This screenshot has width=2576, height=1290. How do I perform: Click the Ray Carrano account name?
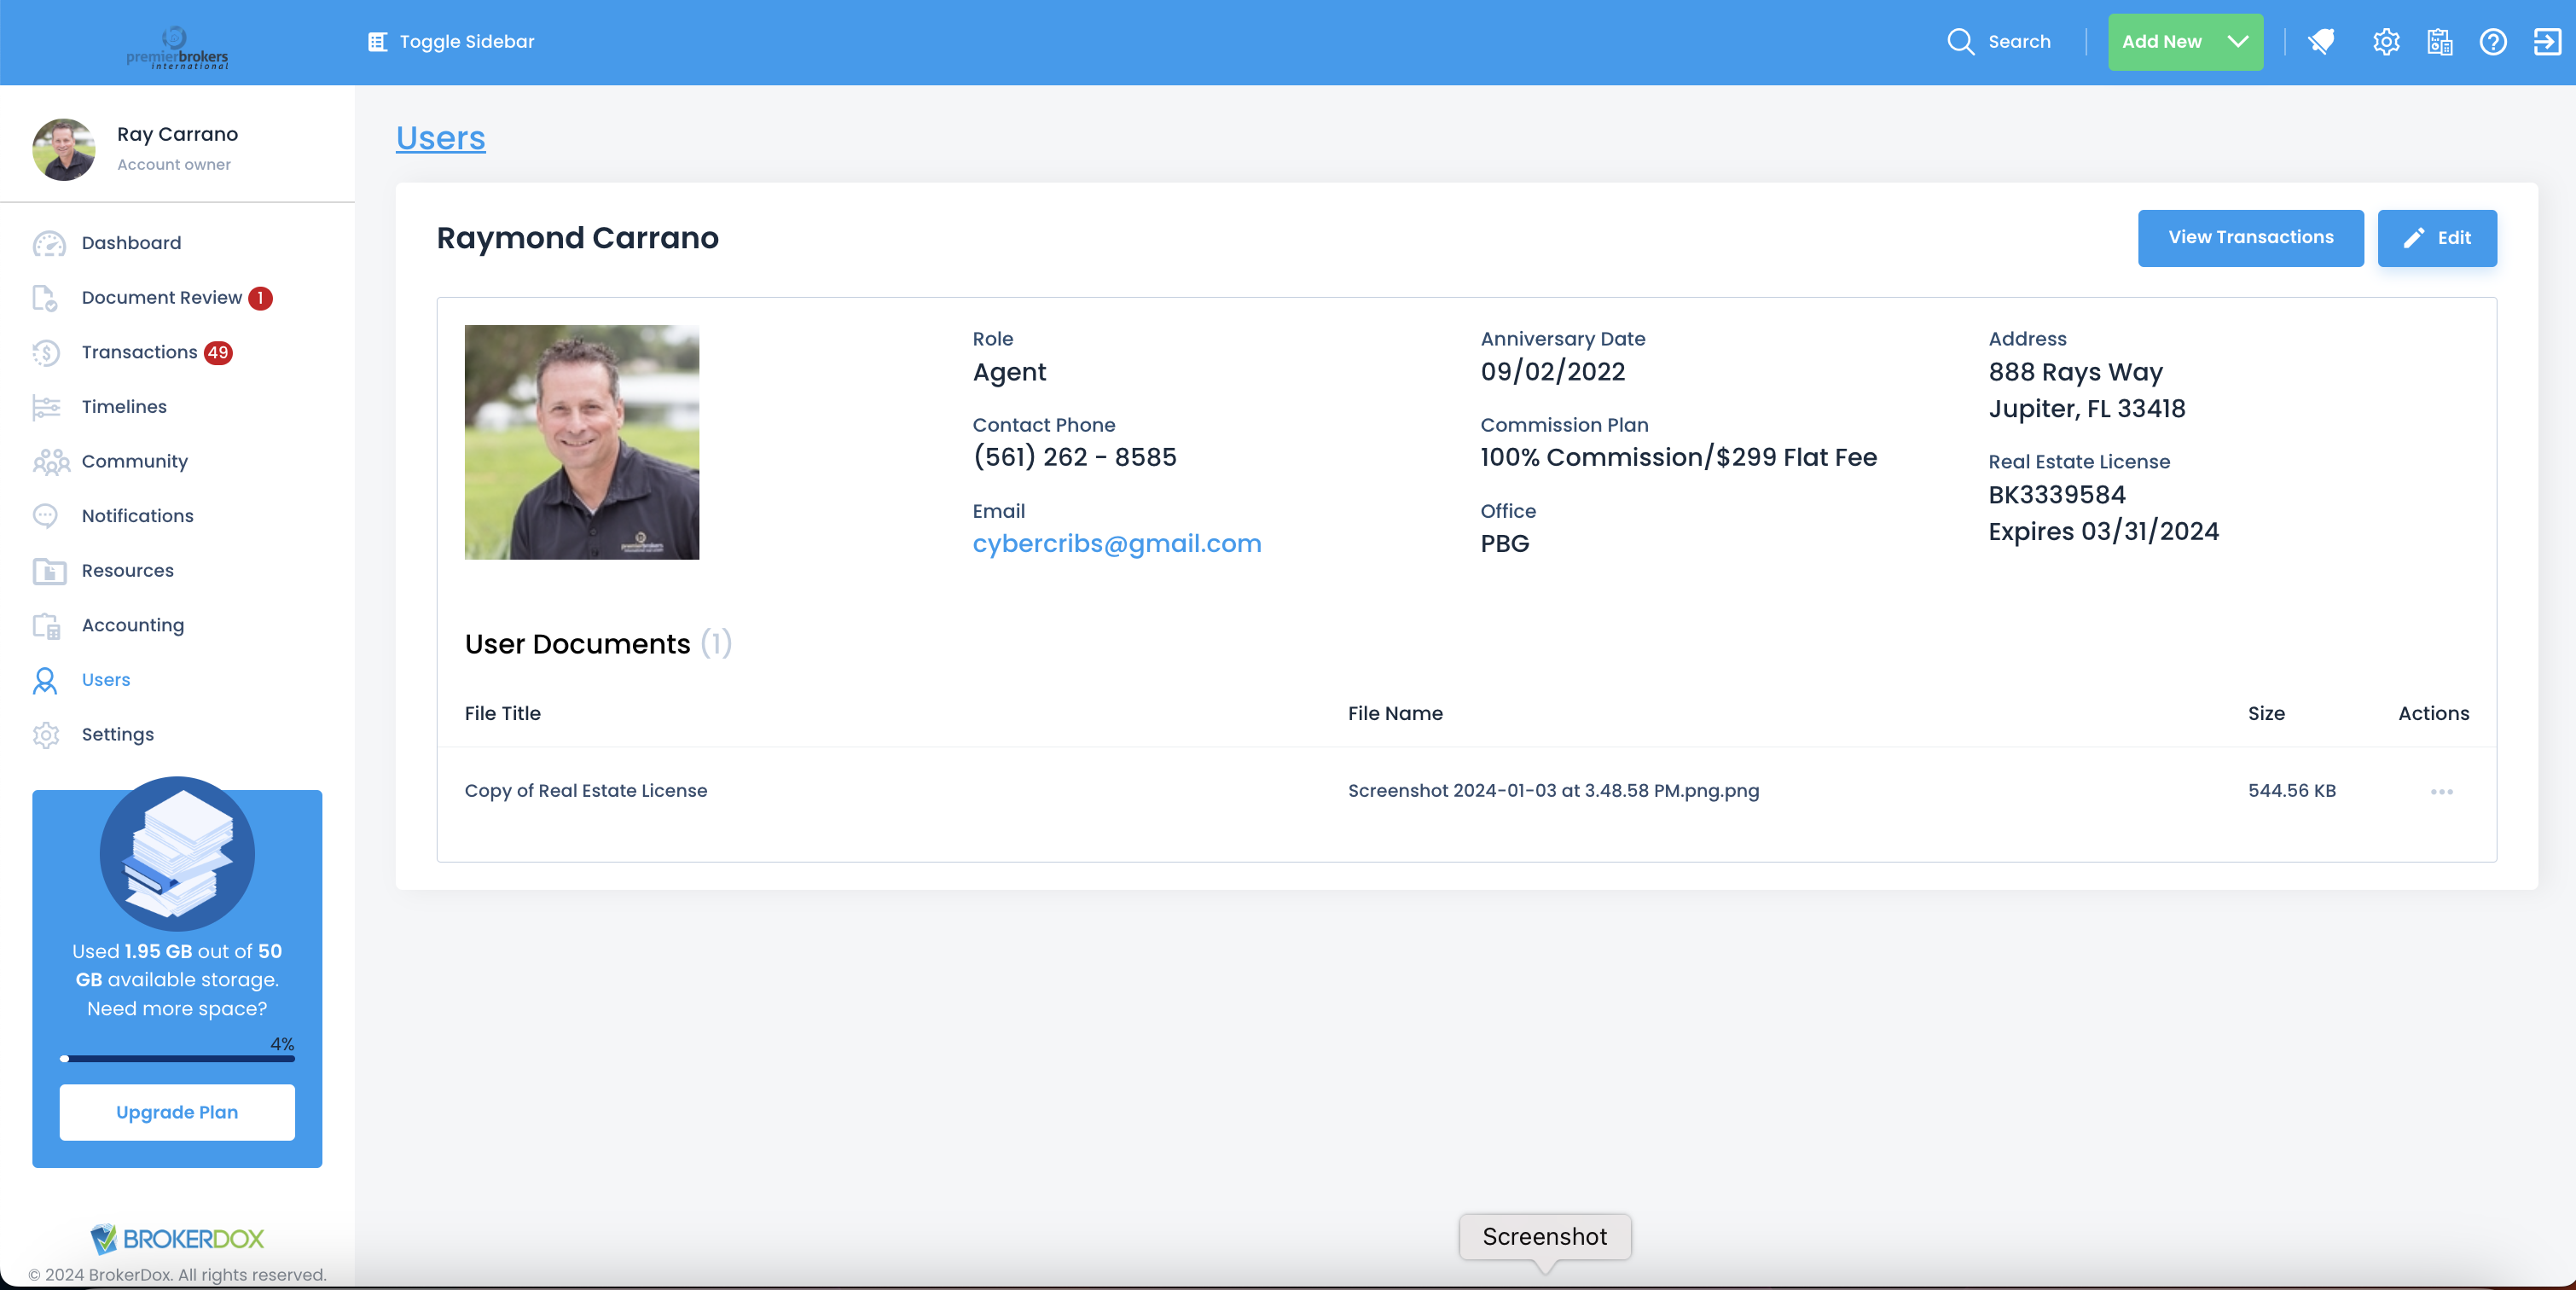[x=177, y=134]
